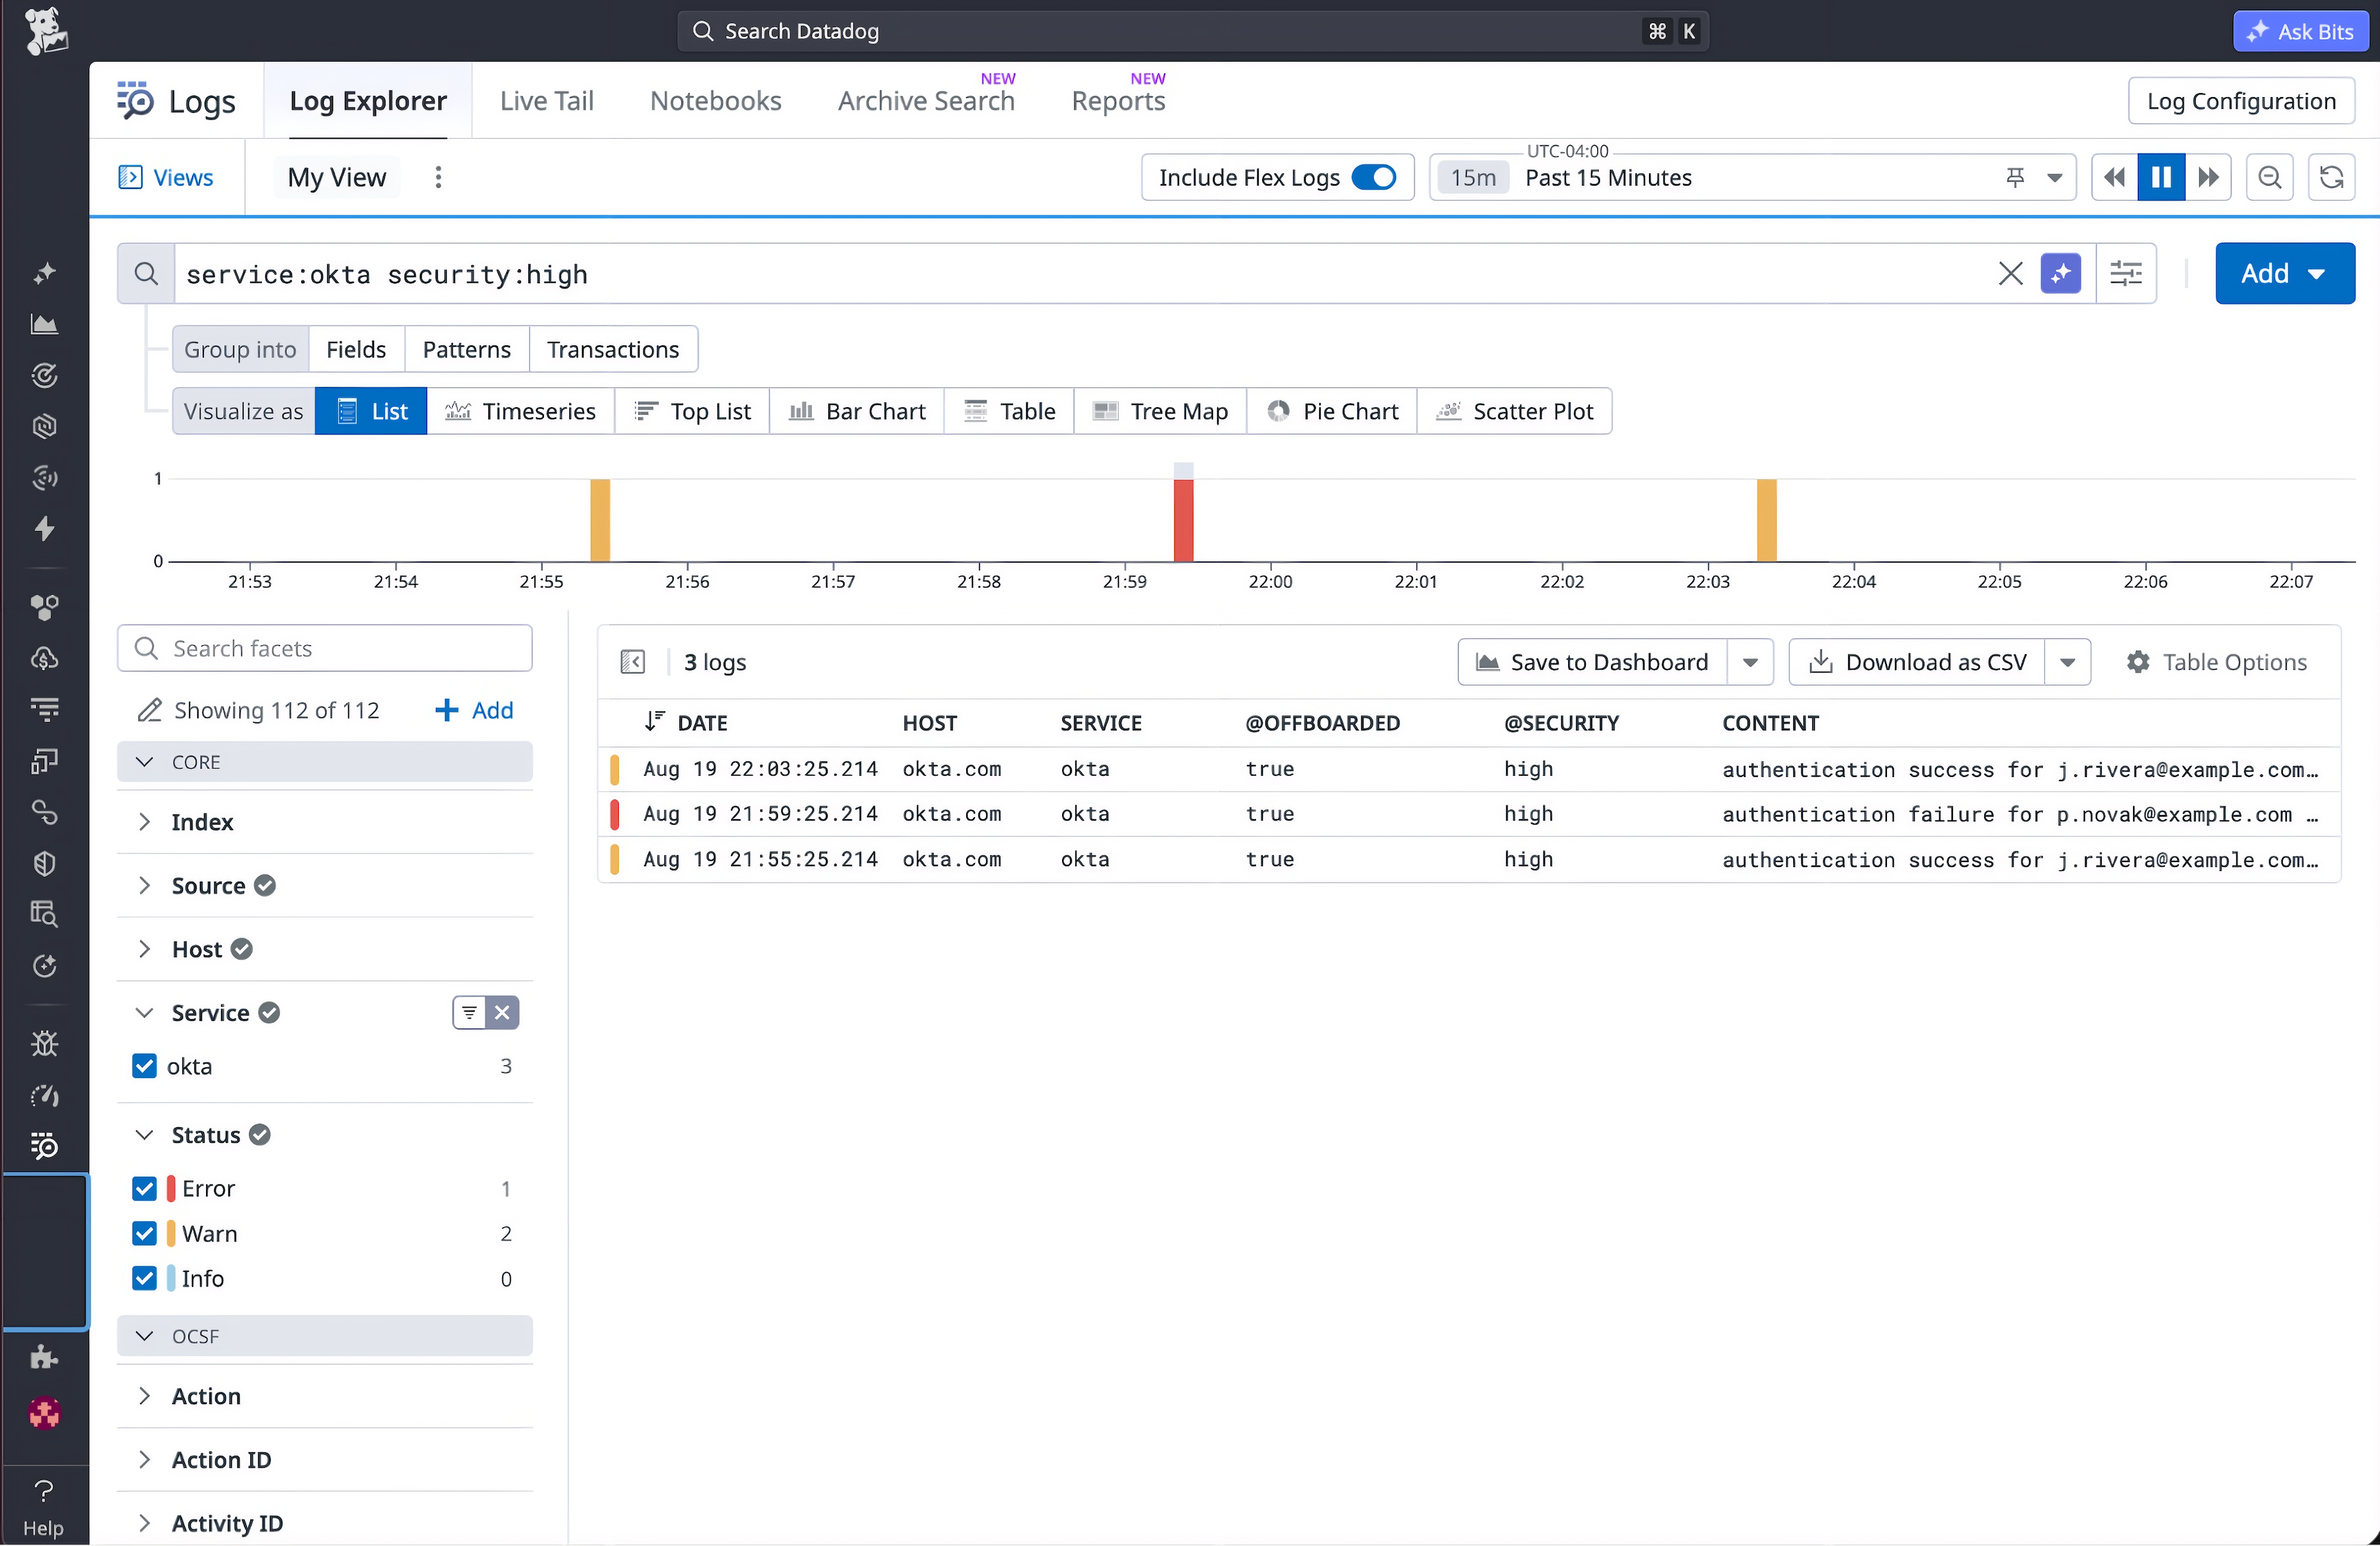Zoom out the time range
The width and height of the screenshot is (2380, 1546).
point(2270,177)
